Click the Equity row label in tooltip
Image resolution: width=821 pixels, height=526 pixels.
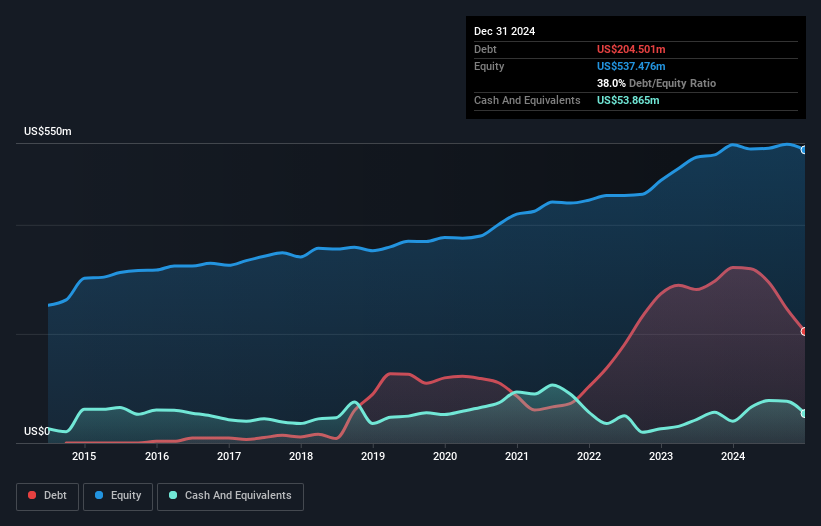[489, 66]
